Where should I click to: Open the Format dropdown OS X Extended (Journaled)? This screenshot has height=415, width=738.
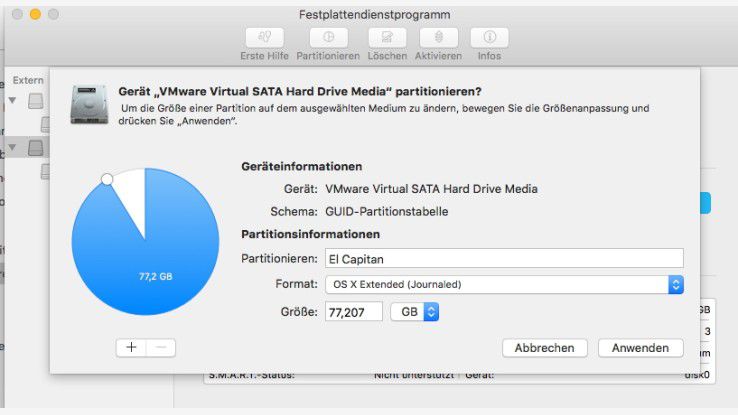coord(504,285)
